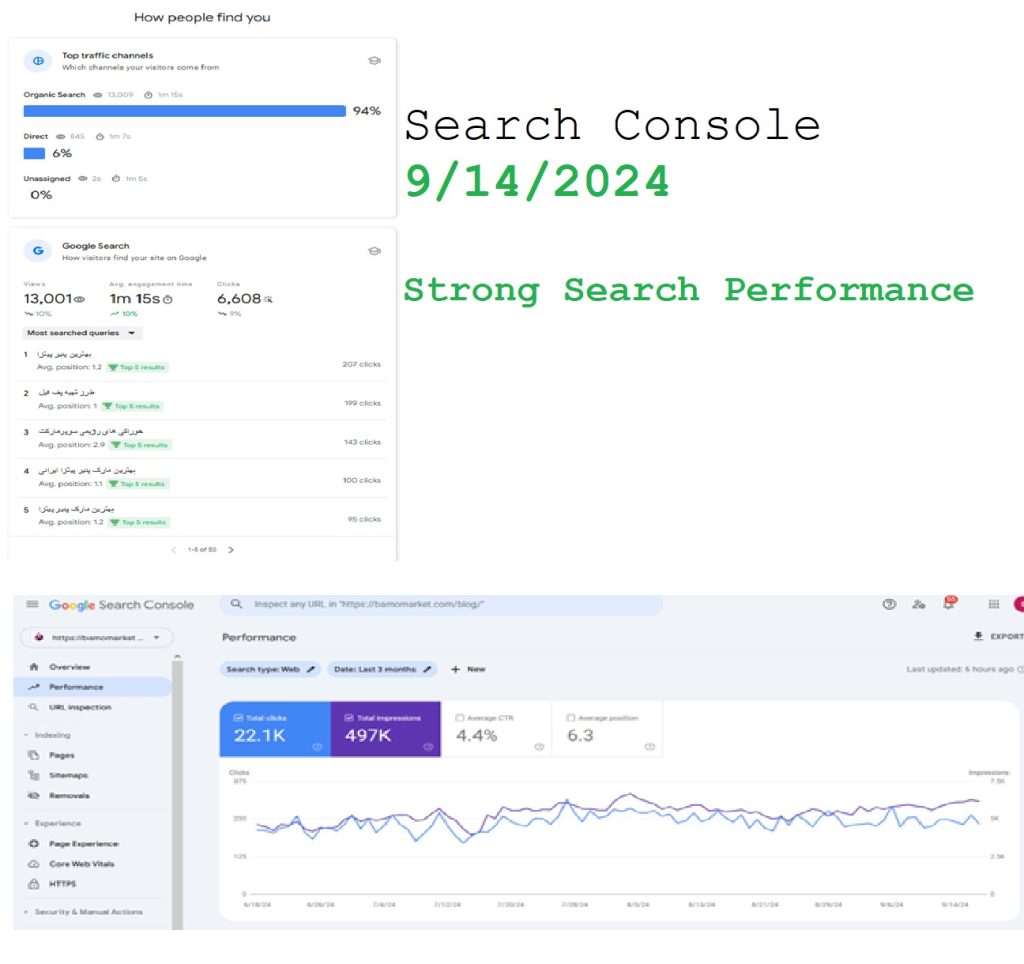The height and width of the screenshot is (964, 1024).
Task: Click the pencil icon on Date: Last 3 months
Action: (427, 669)
